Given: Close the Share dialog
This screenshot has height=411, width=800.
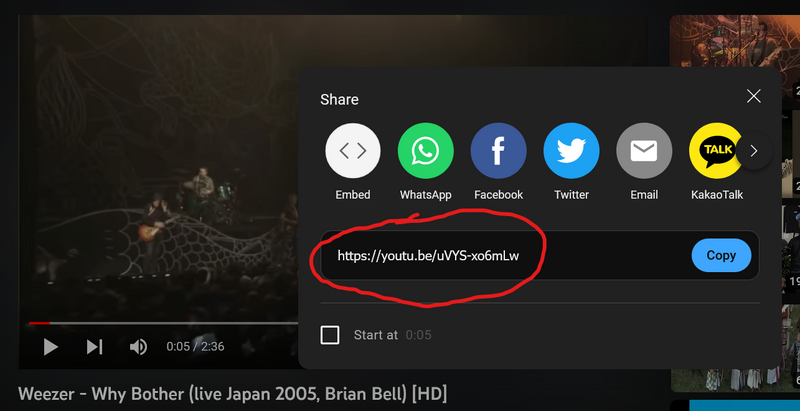Looking at the screenshot, I should click(754, 96).
